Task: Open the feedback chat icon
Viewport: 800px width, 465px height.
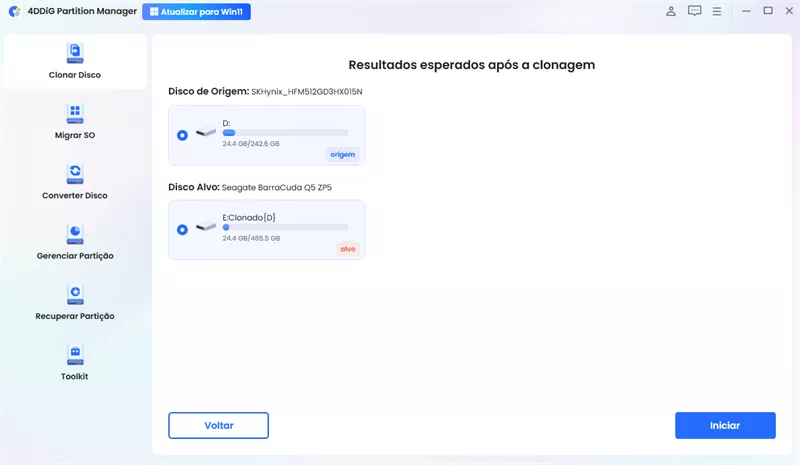Action: click(x=694, y=11)
